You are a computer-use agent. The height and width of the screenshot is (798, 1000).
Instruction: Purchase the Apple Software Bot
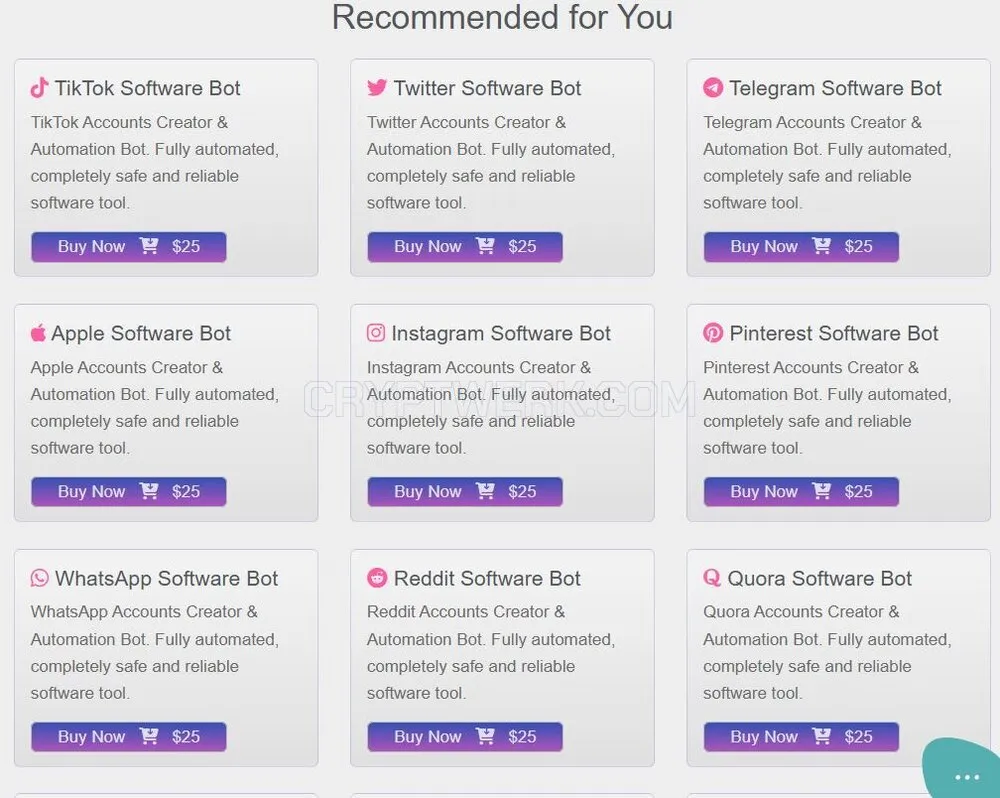pos(129,492)
